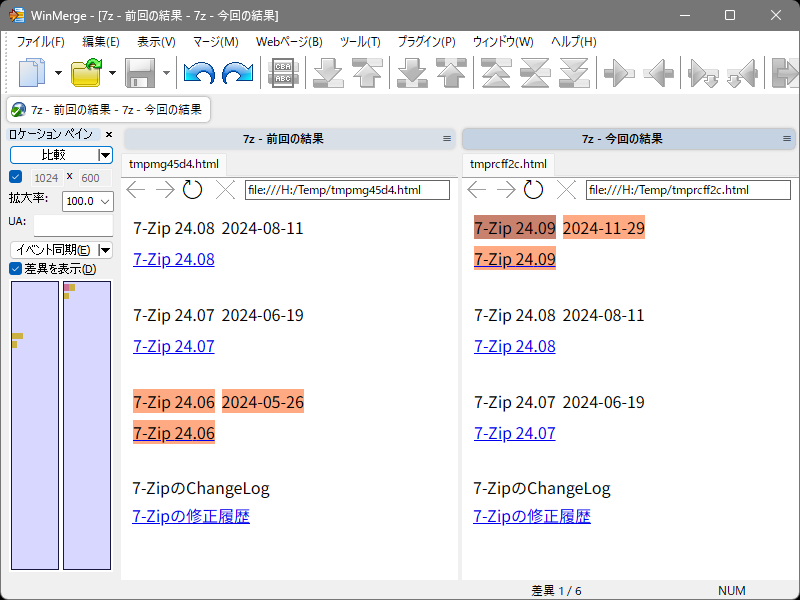
Task: Go back in the left browser pane
Action: click(135, 190)
